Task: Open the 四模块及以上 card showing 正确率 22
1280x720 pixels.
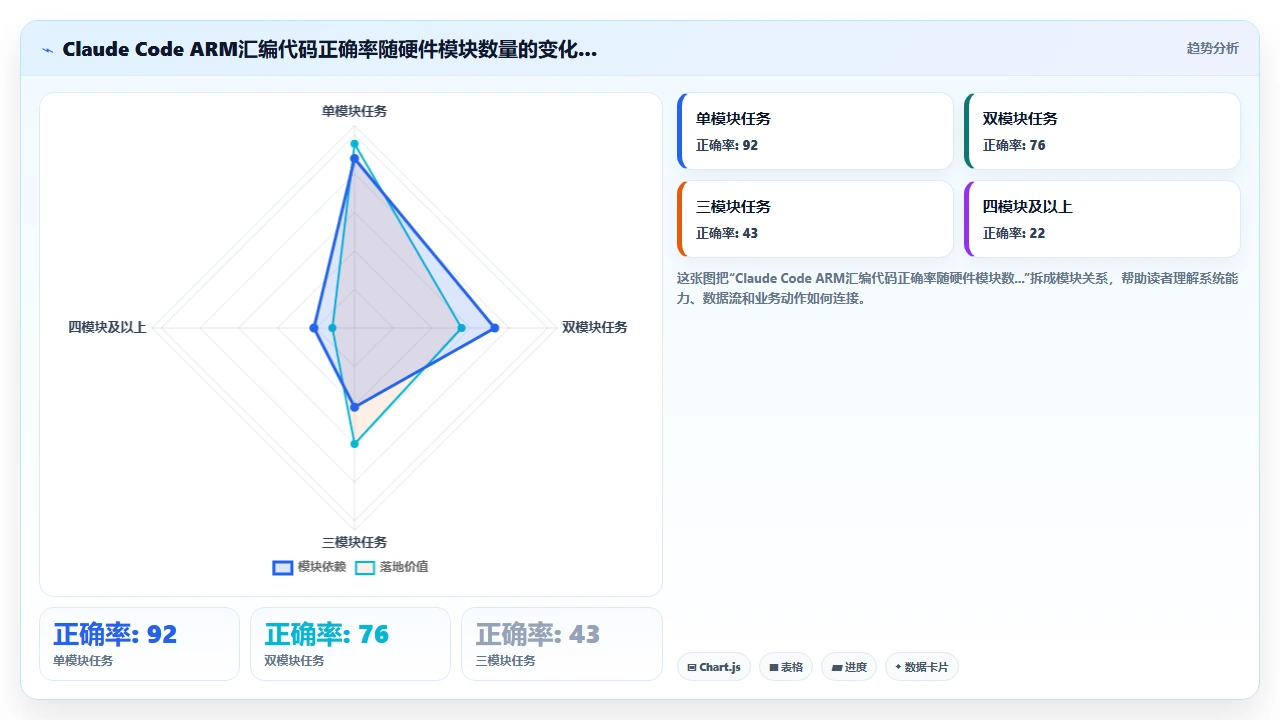Action: pos(1102,219)
